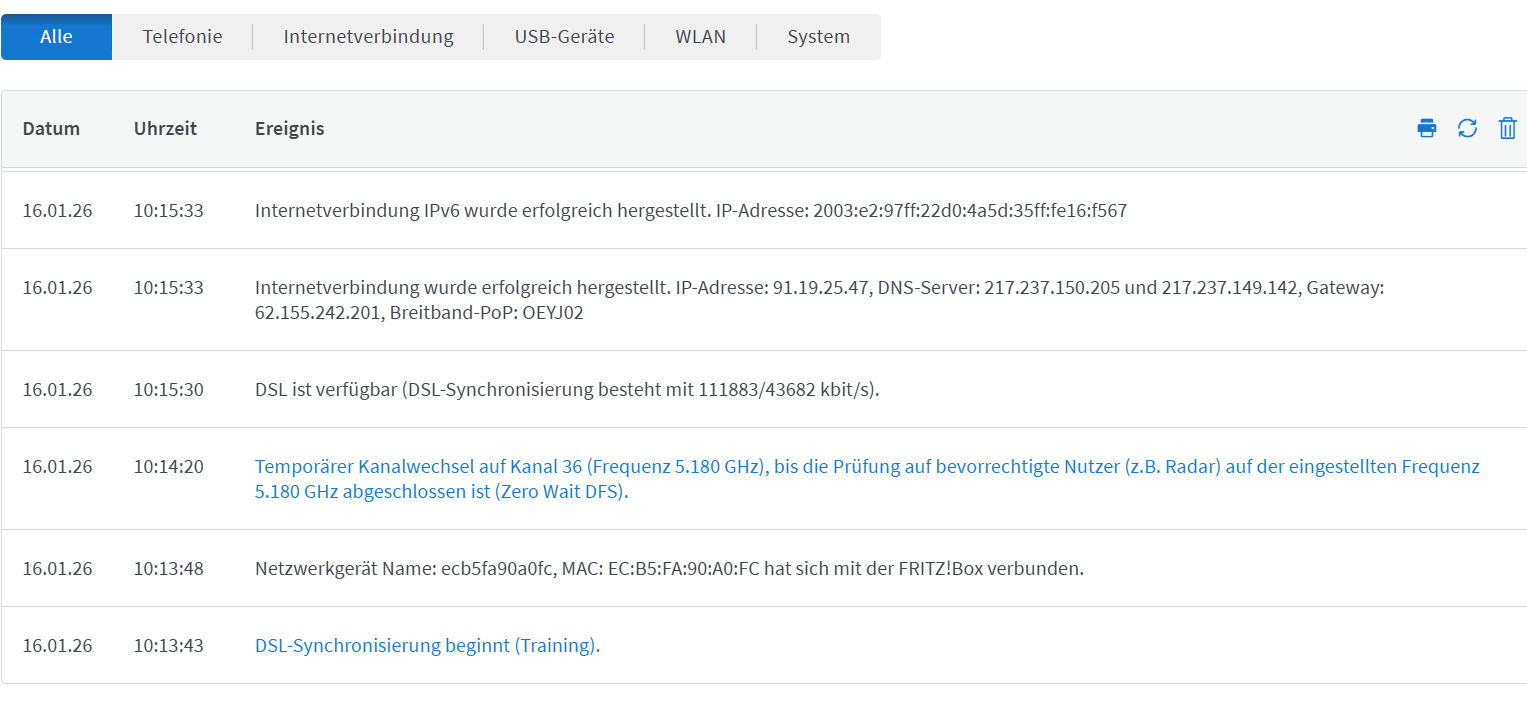Image resolution: width=1527 pixels, height=708 pixels.
Task: Select the IPv6 connection established event
Action: pyautogui.click(x=690, y=211)
